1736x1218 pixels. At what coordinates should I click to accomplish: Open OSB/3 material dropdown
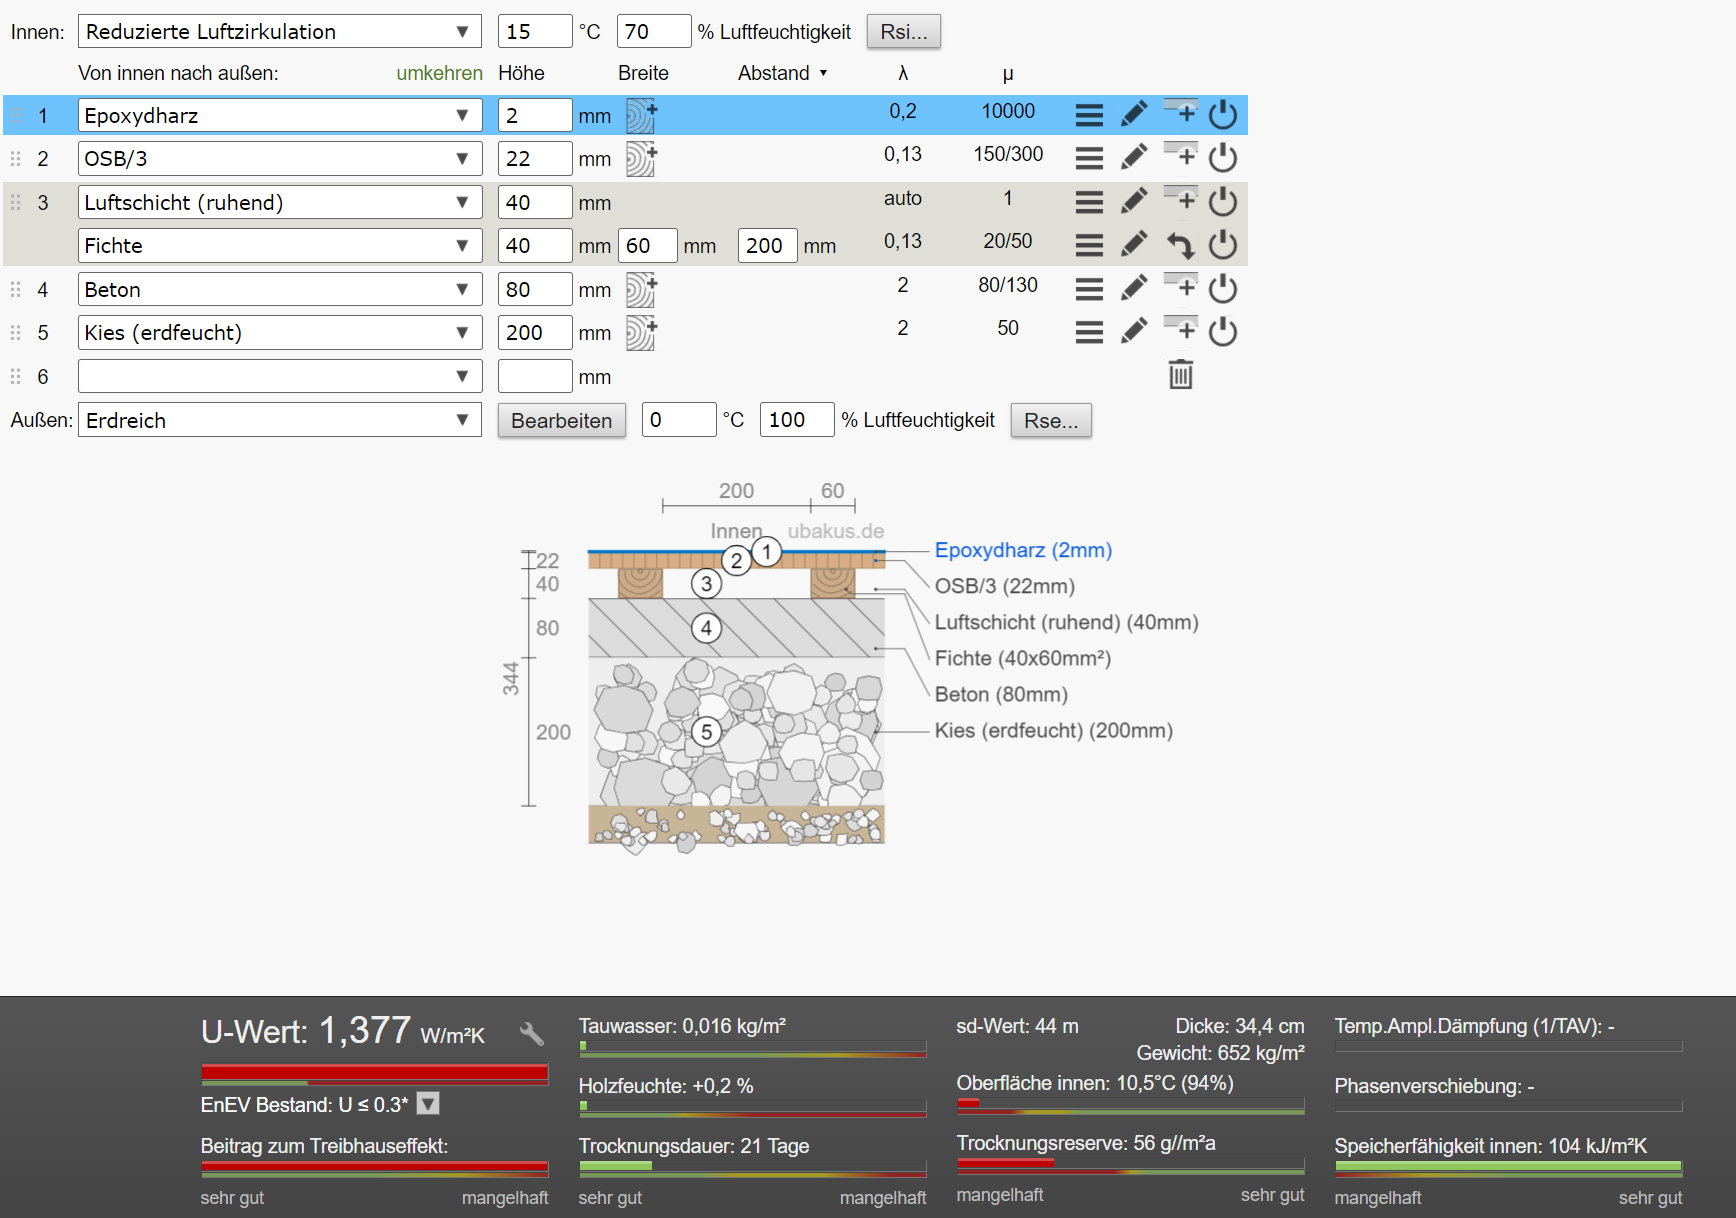tap(280, 158)
